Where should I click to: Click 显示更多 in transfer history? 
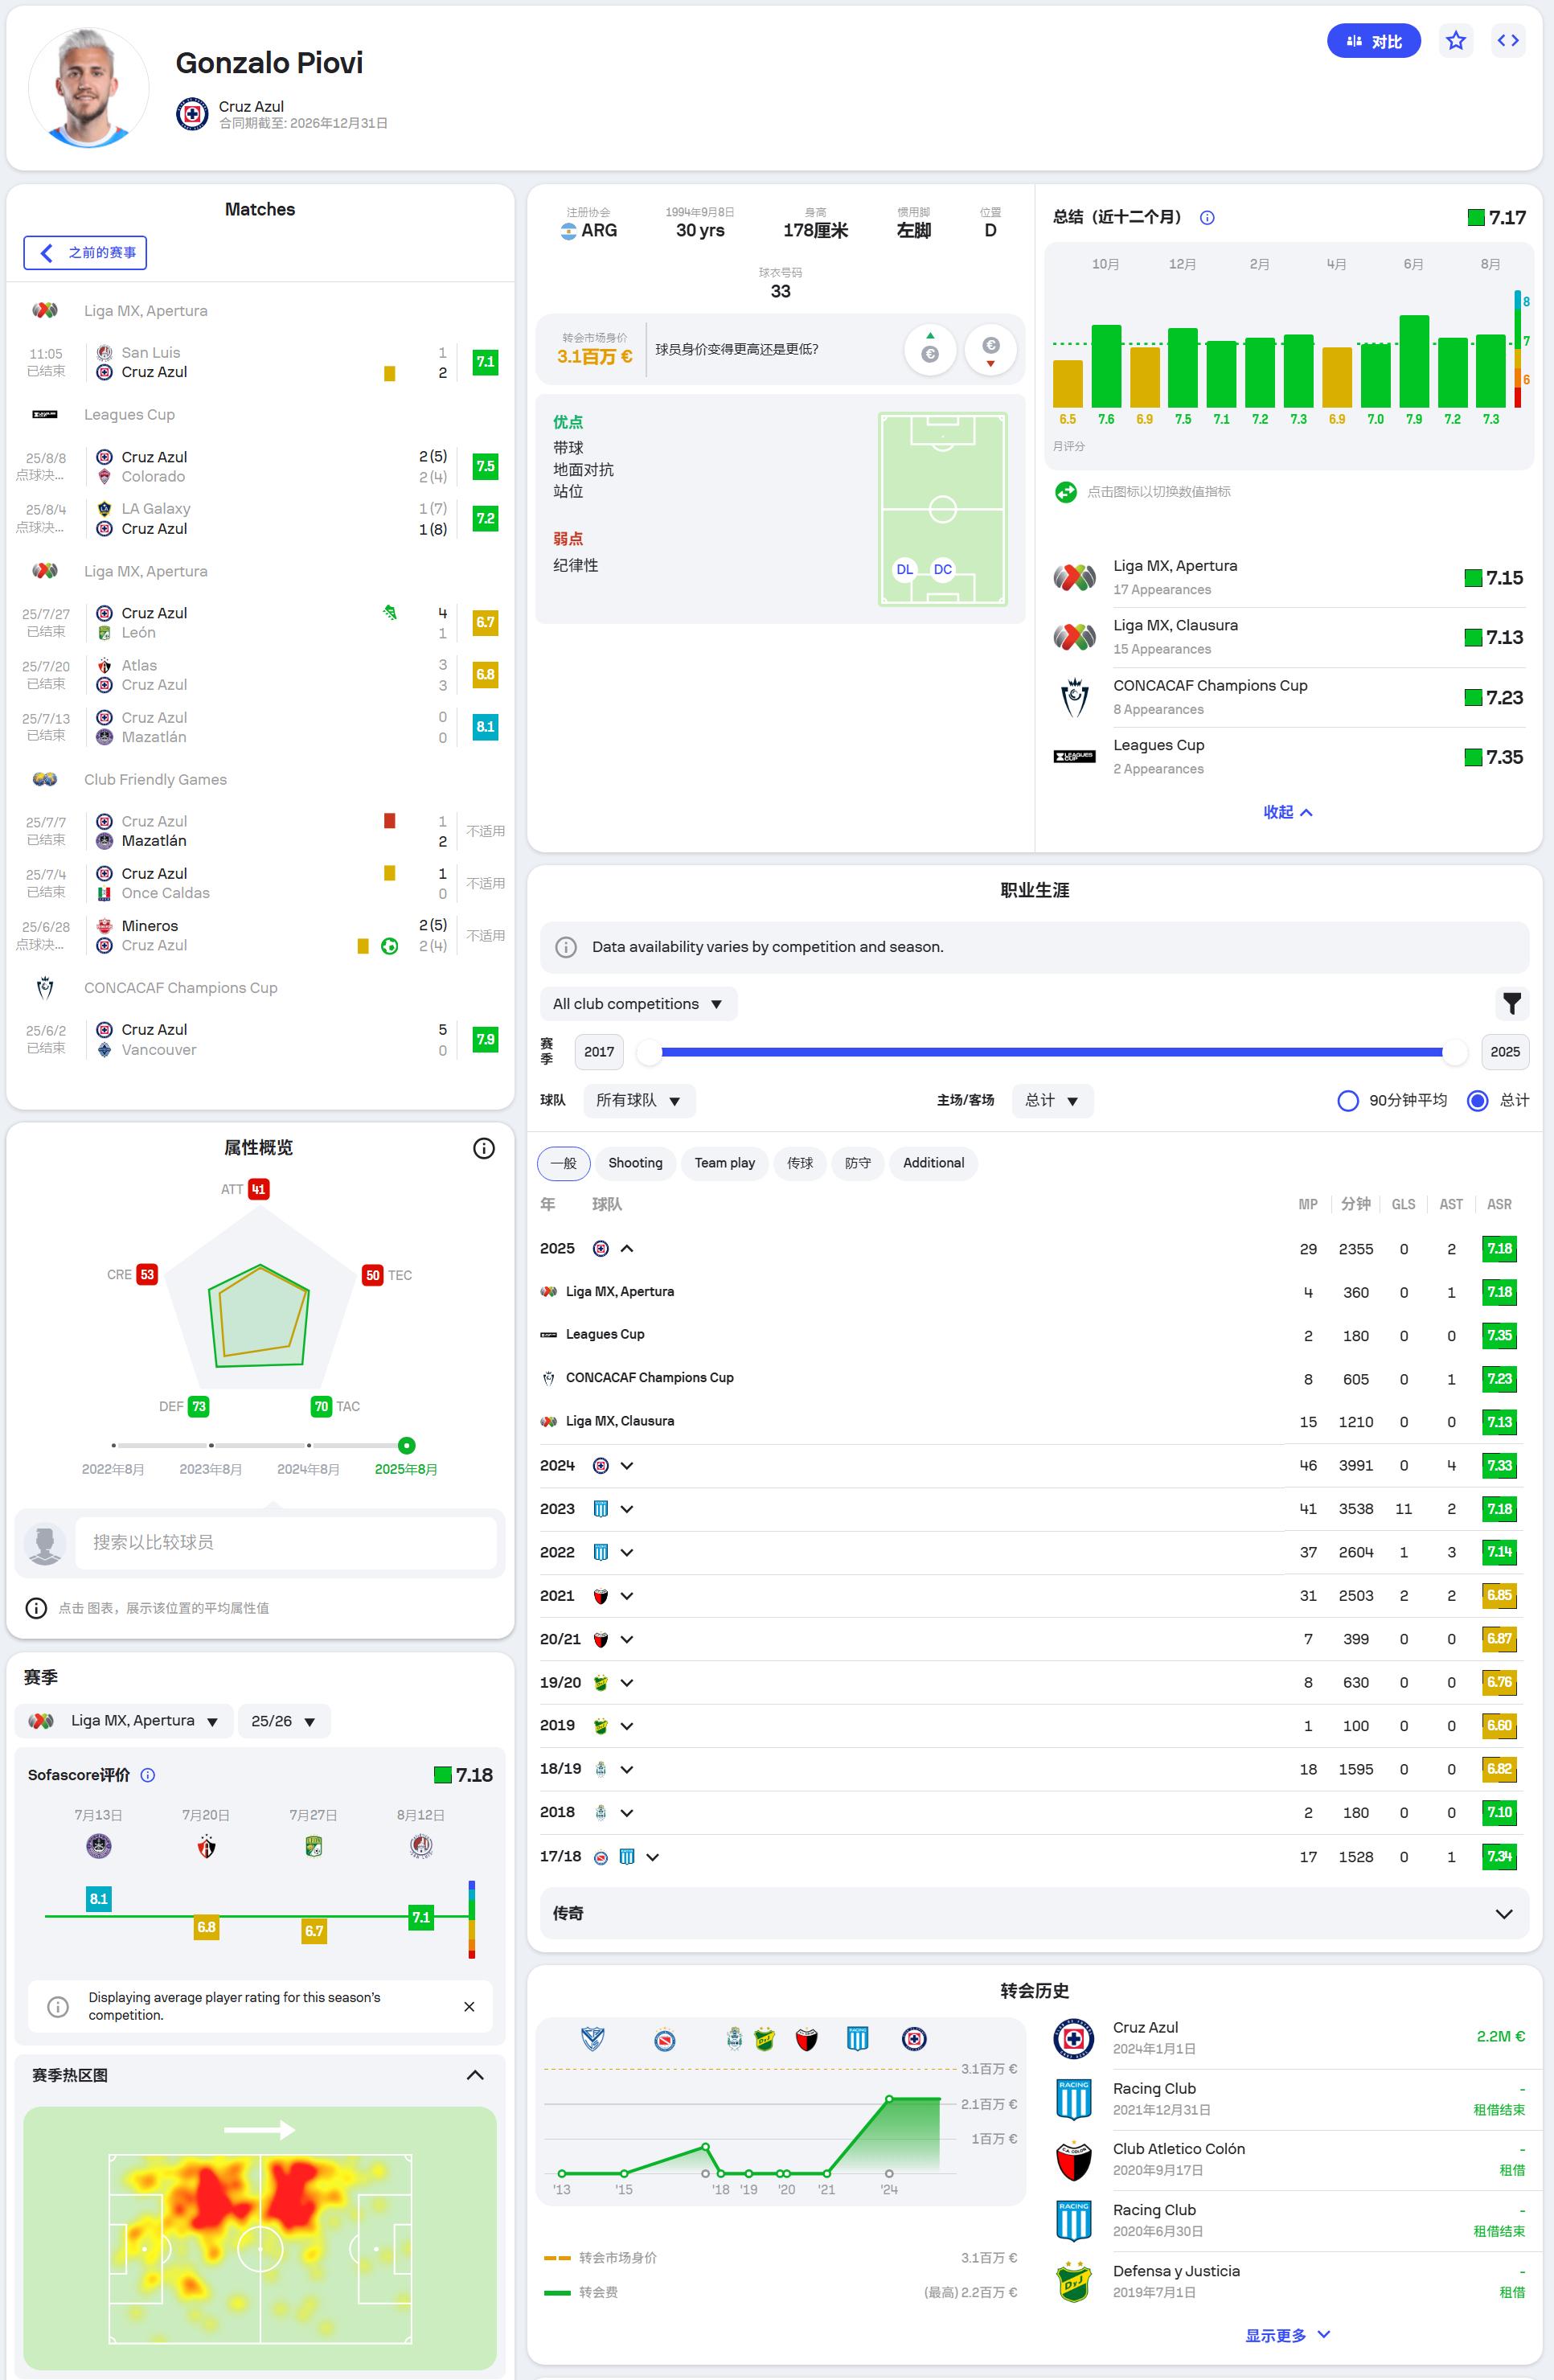pos(1287,2335)
